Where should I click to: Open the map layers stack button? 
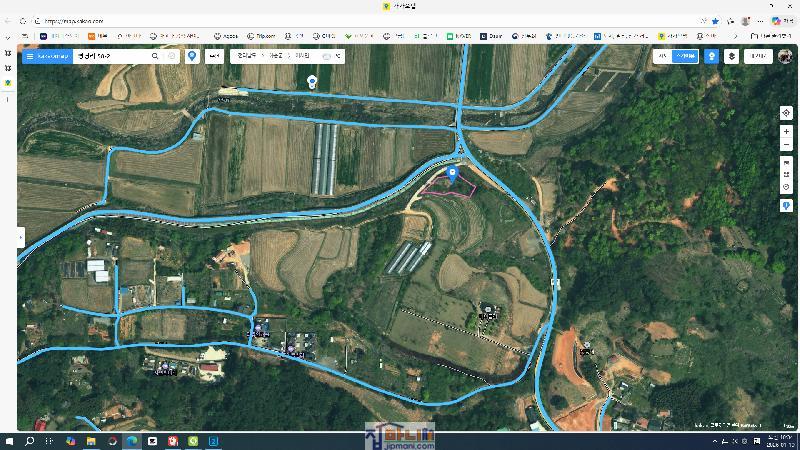coord(732,56)
